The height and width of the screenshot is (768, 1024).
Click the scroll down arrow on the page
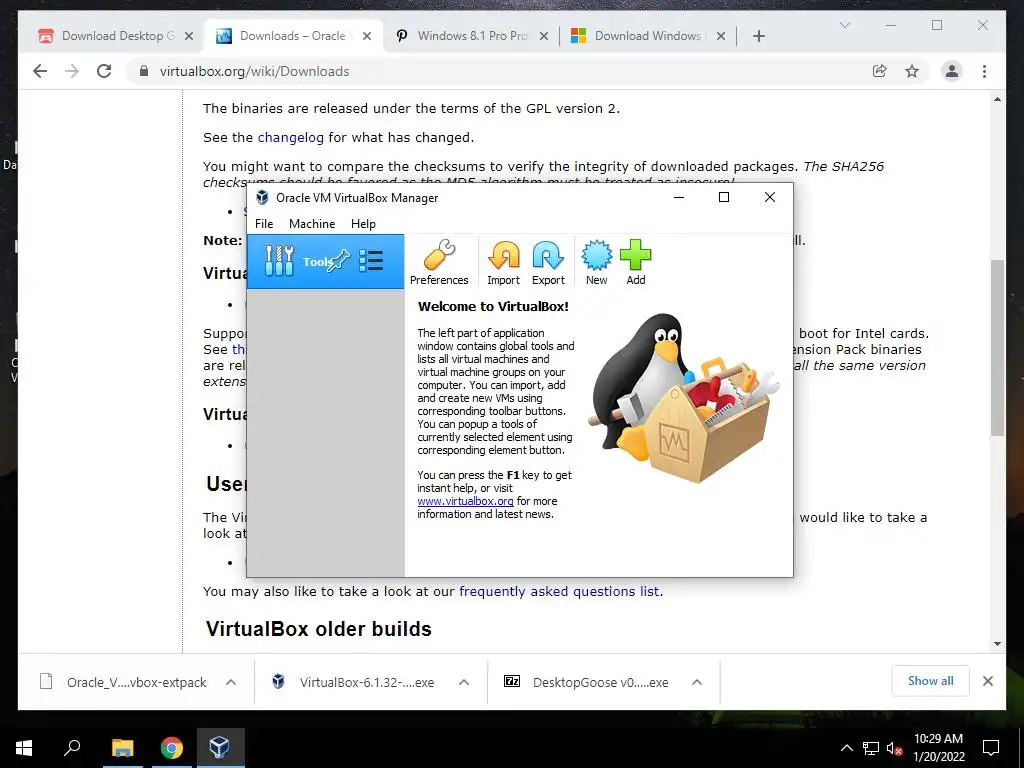(997, 644)
